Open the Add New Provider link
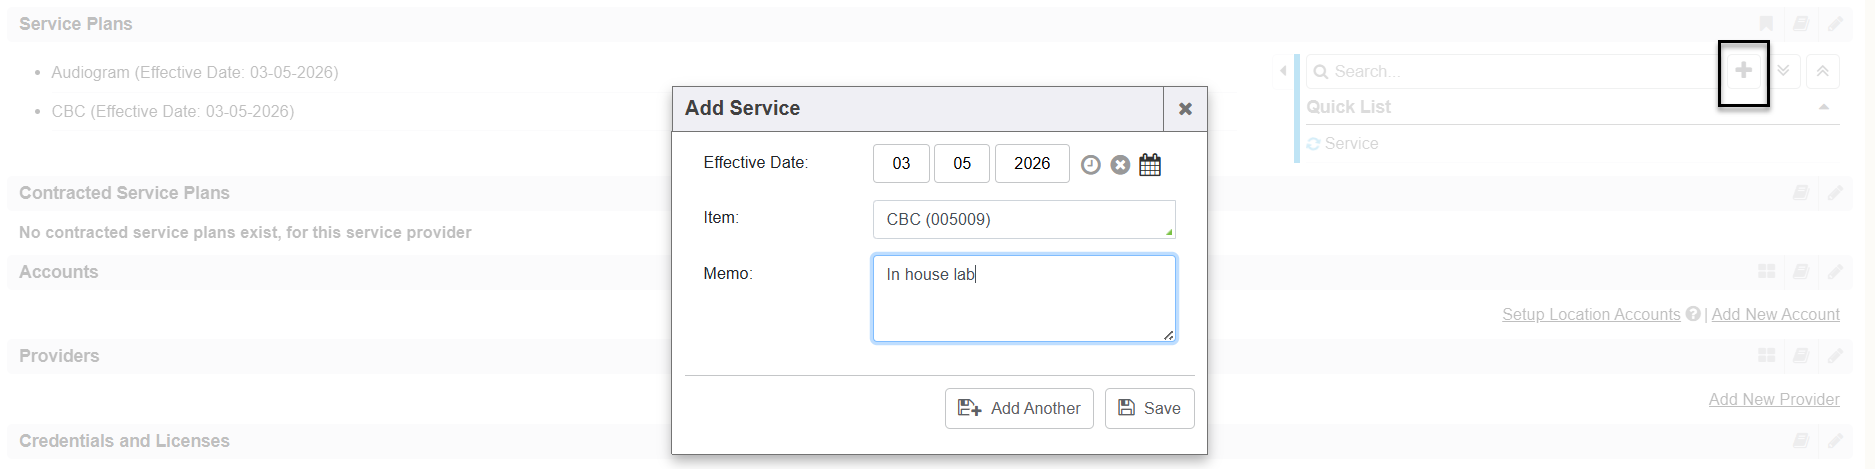Screen dimensions: 1875x469 [x=1773, y=399]
